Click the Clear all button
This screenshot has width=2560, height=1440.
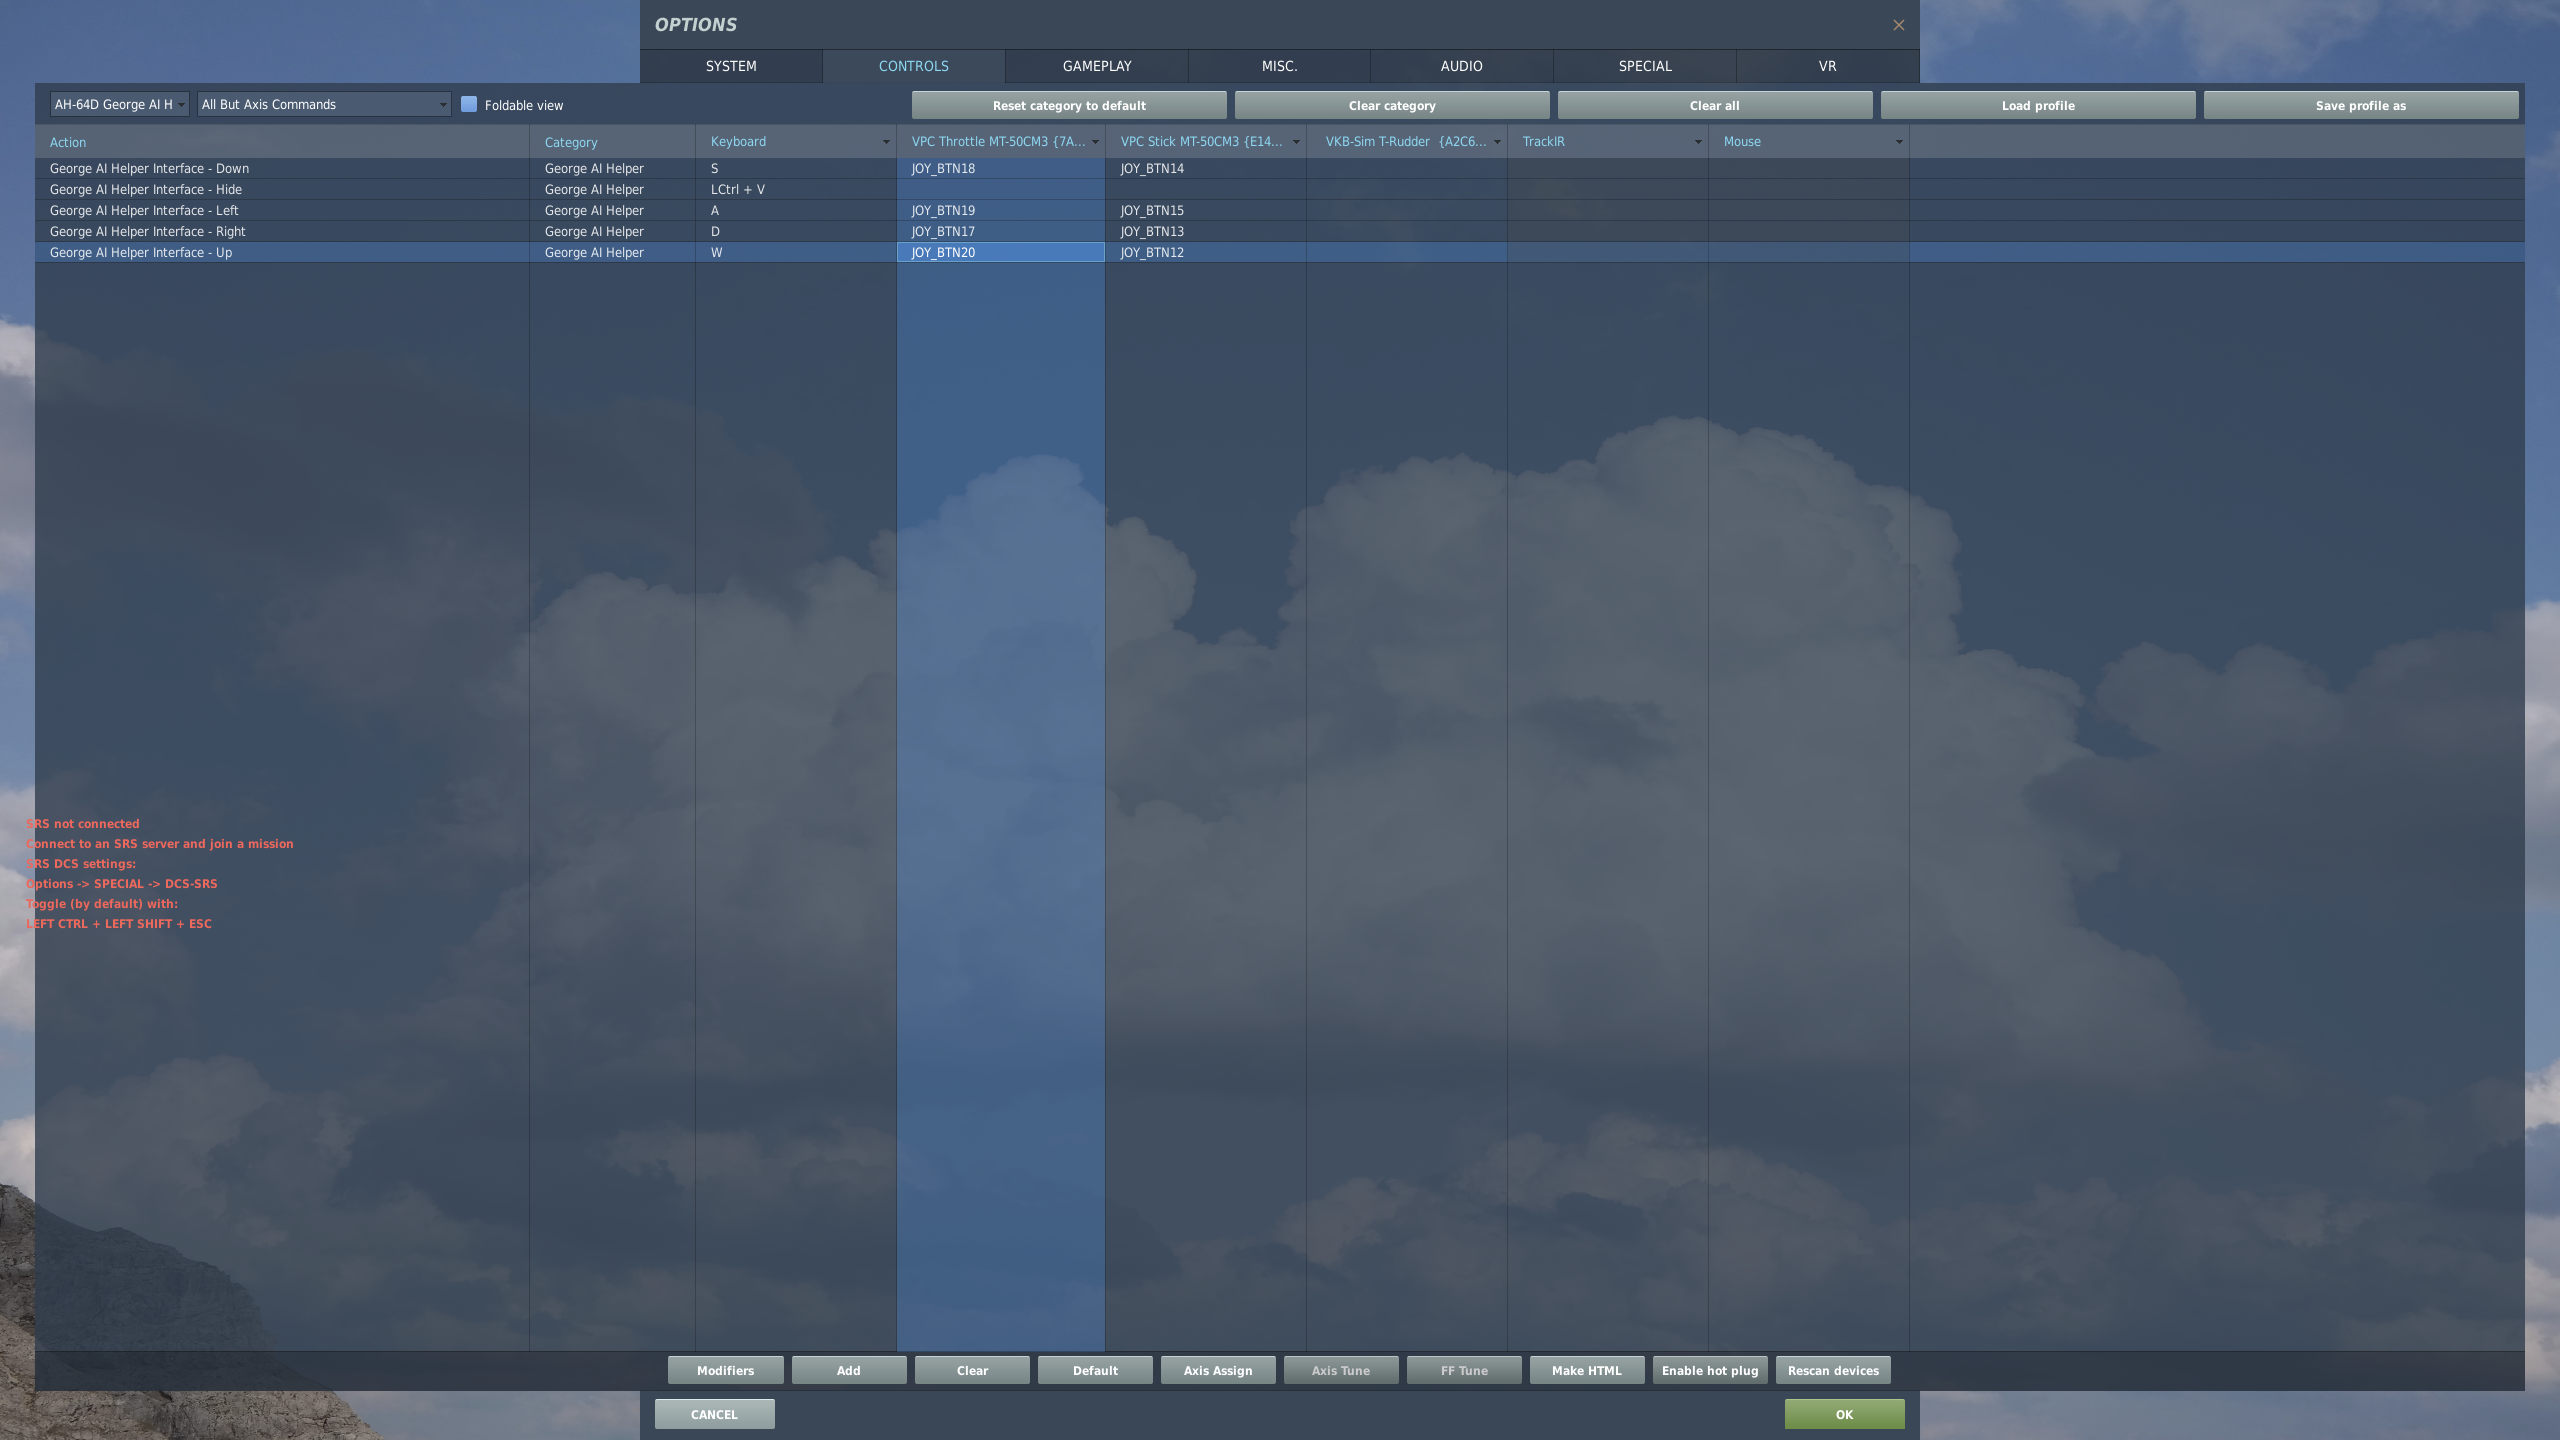point(1715,105)
